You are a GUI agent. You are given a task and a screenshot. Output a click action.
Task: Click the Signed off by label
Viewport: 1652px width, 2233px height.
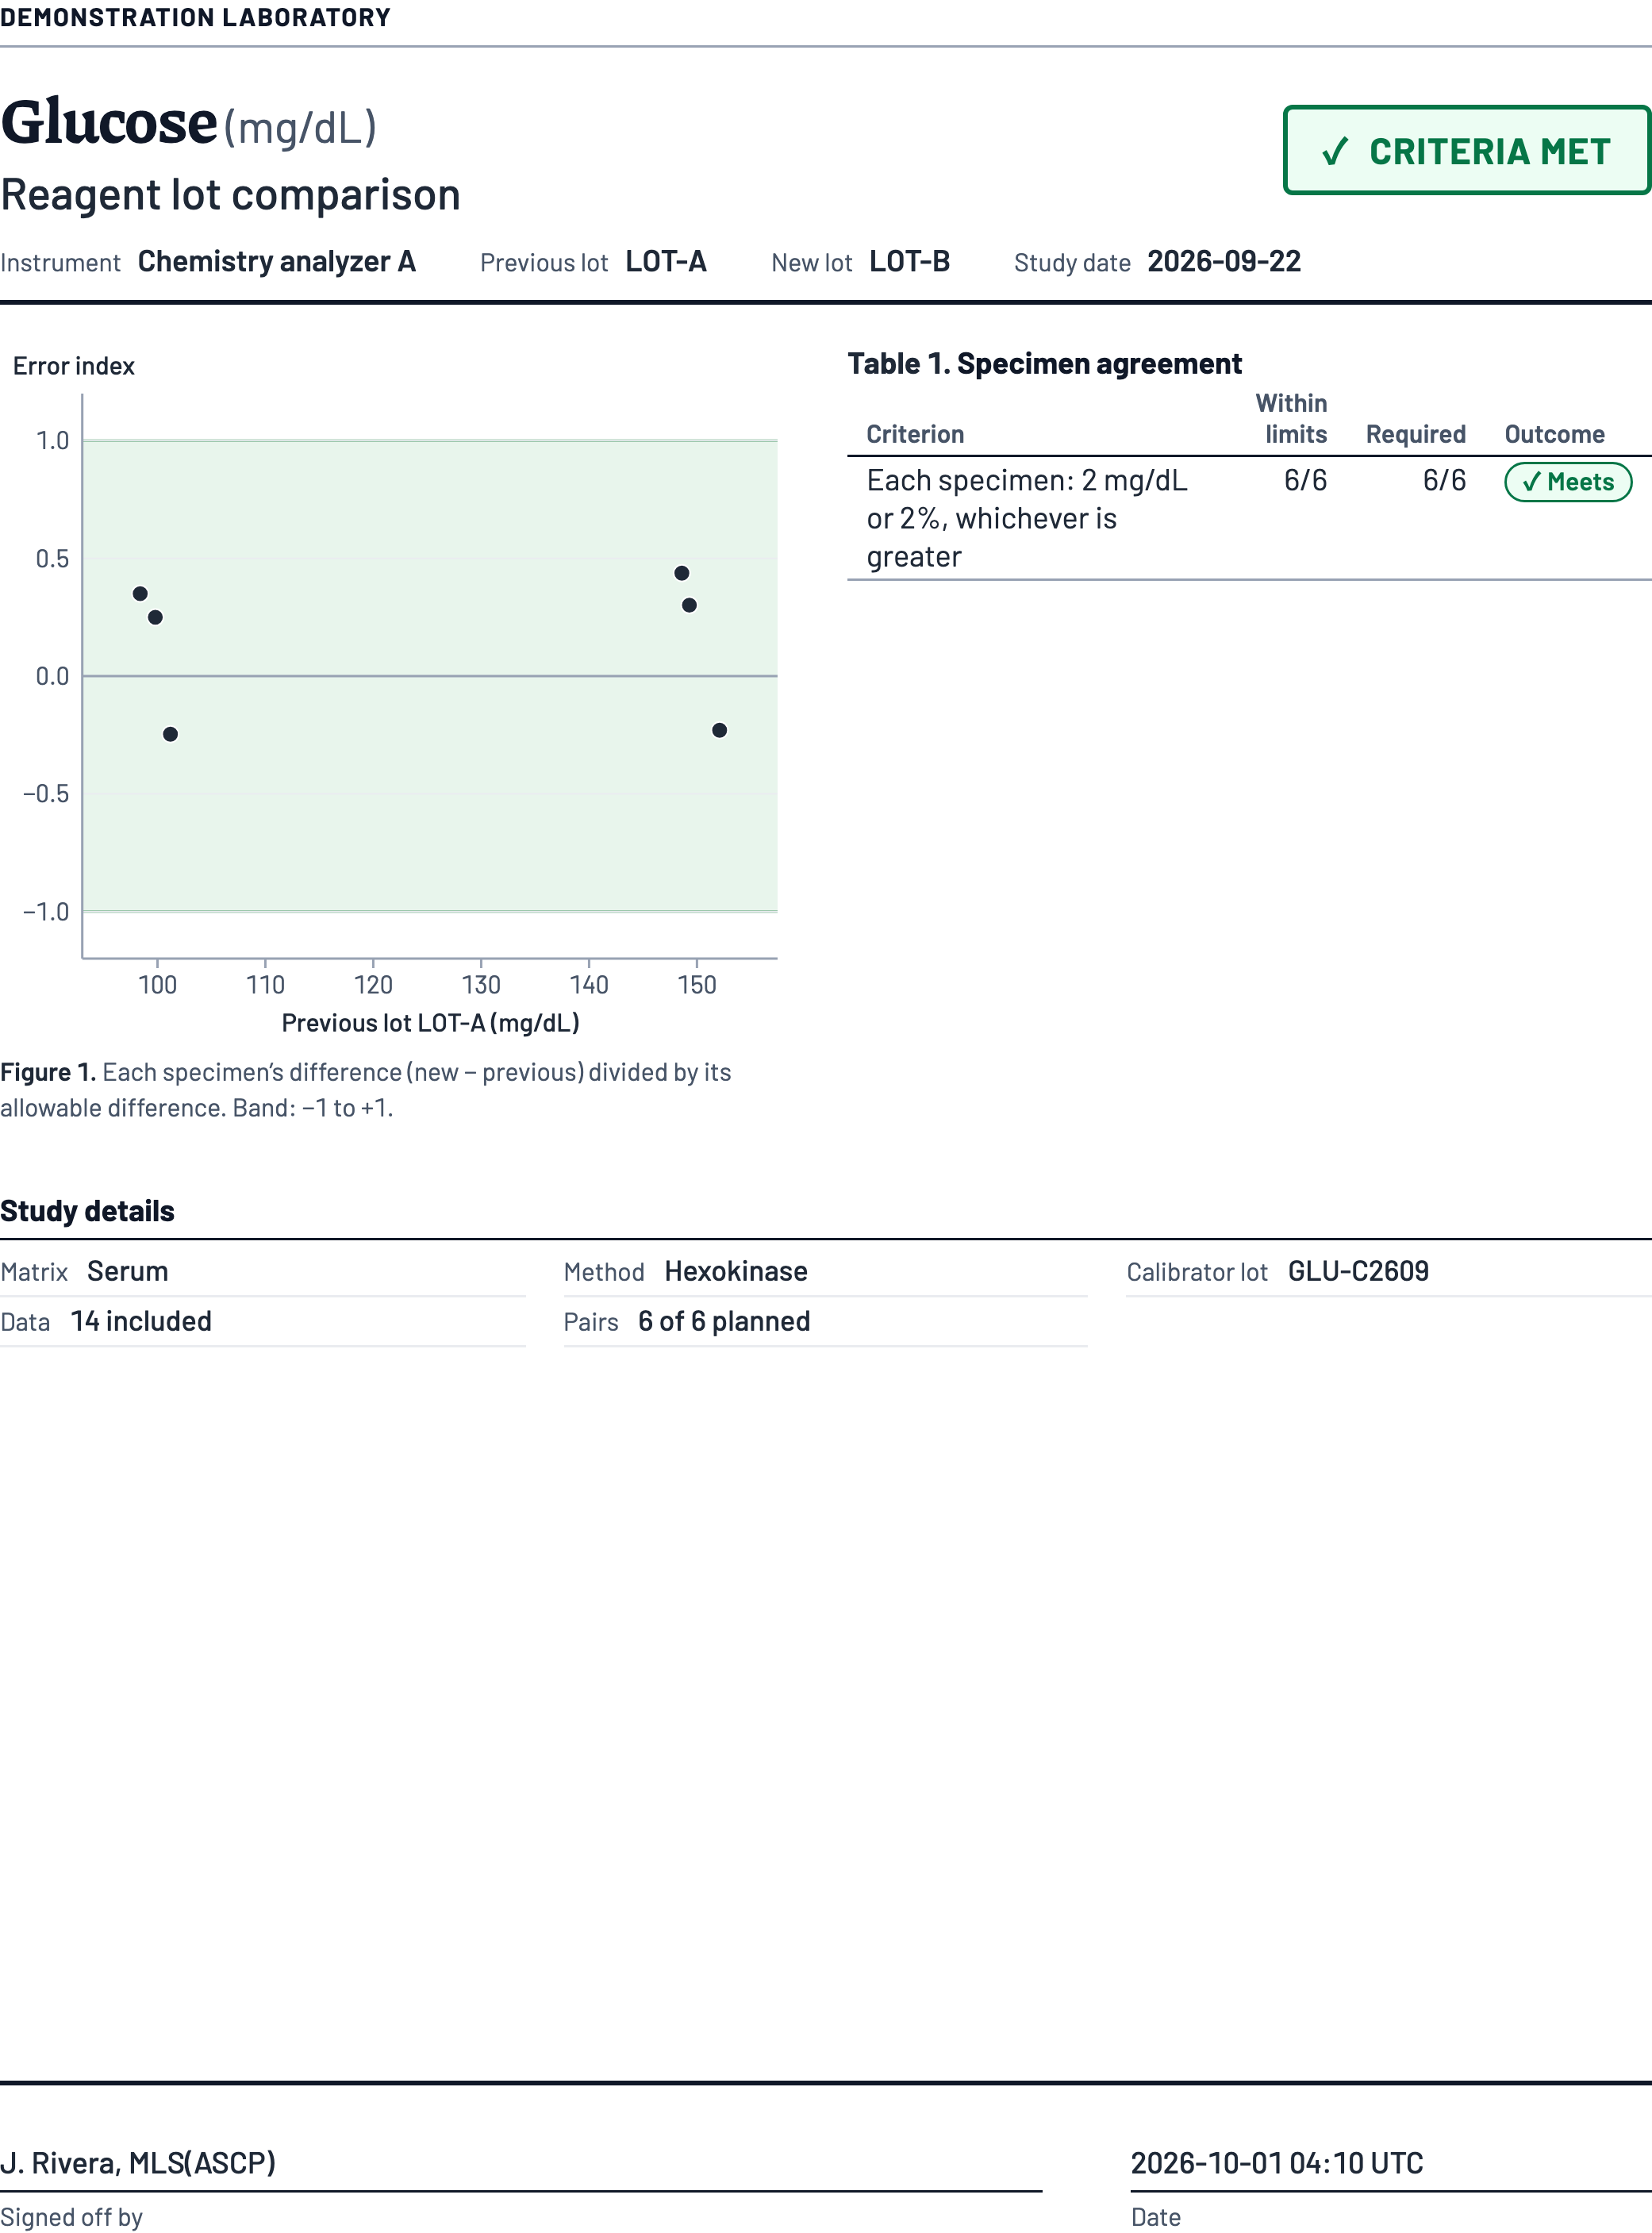pos(71,2217)
